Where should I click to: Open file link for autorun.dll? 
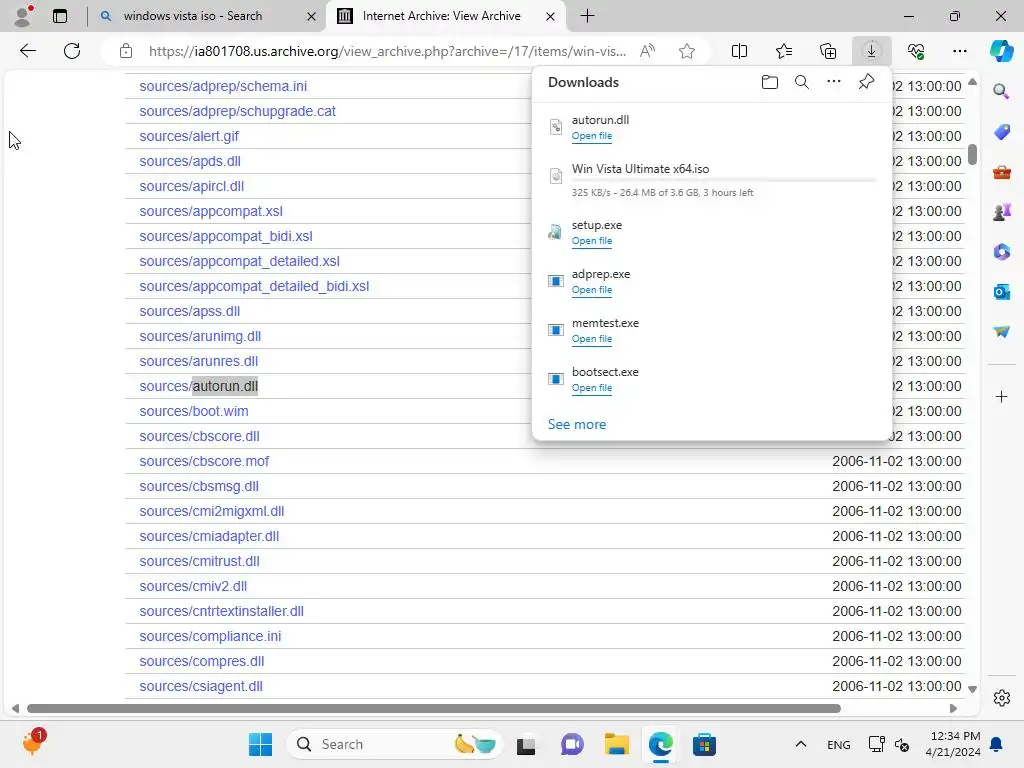pos(592,136)
